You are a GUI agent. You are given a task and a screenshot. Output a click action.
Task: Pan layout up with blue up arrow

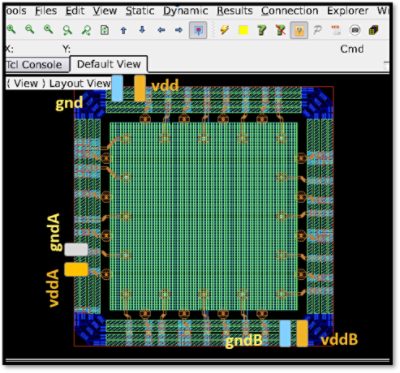click(x=124, y=30)
